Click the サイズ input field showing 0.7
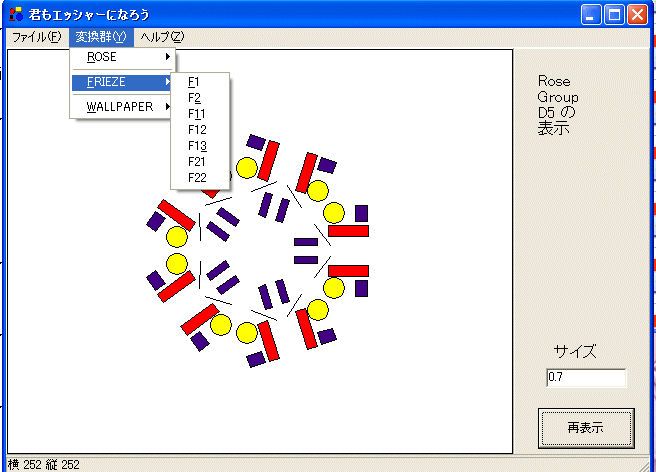The width and height of the screenshot is (656, 472). click(x=586, y=377)
